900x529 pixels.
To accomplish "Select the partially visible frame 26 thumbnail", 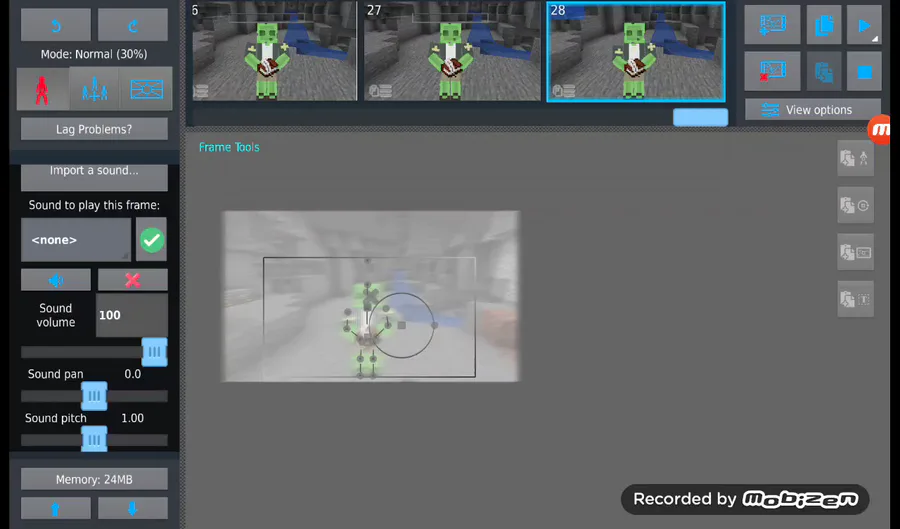I will pos(274,51).
